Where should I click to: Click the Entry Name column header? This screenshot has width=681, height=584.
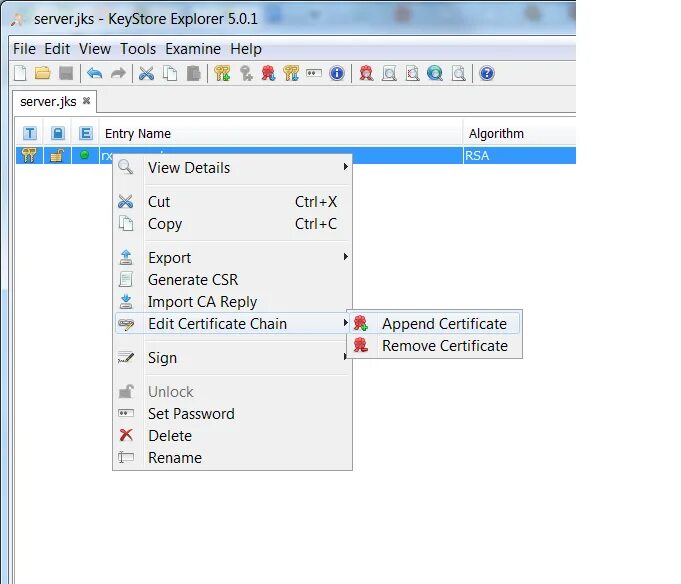281,133
